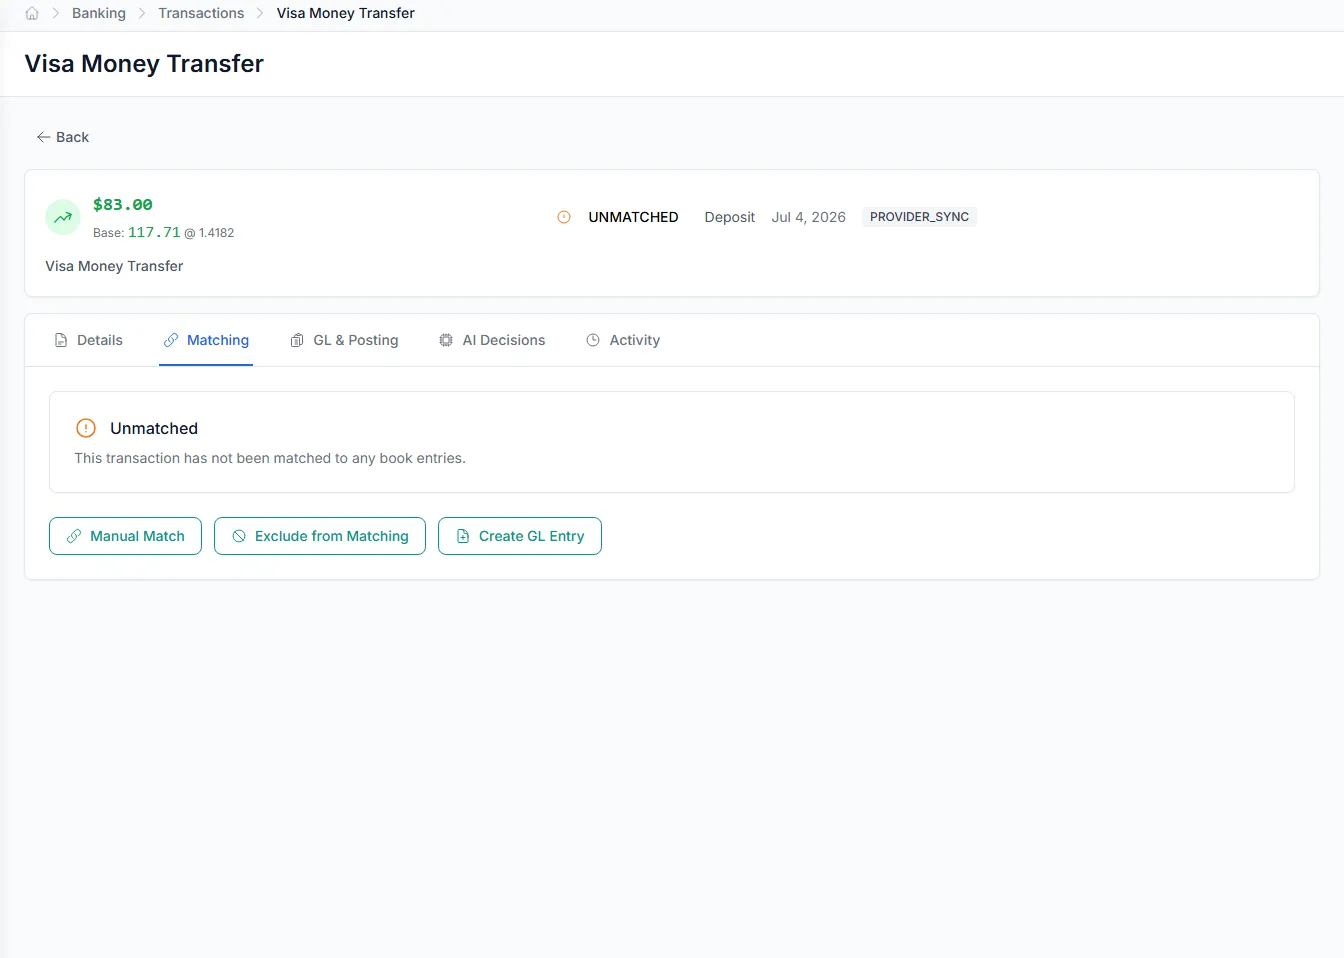Screen dimensions: 1344x958
Task: Switch to the AI Decisions tab
Action: pyautogui.click(x=492, y=340)
